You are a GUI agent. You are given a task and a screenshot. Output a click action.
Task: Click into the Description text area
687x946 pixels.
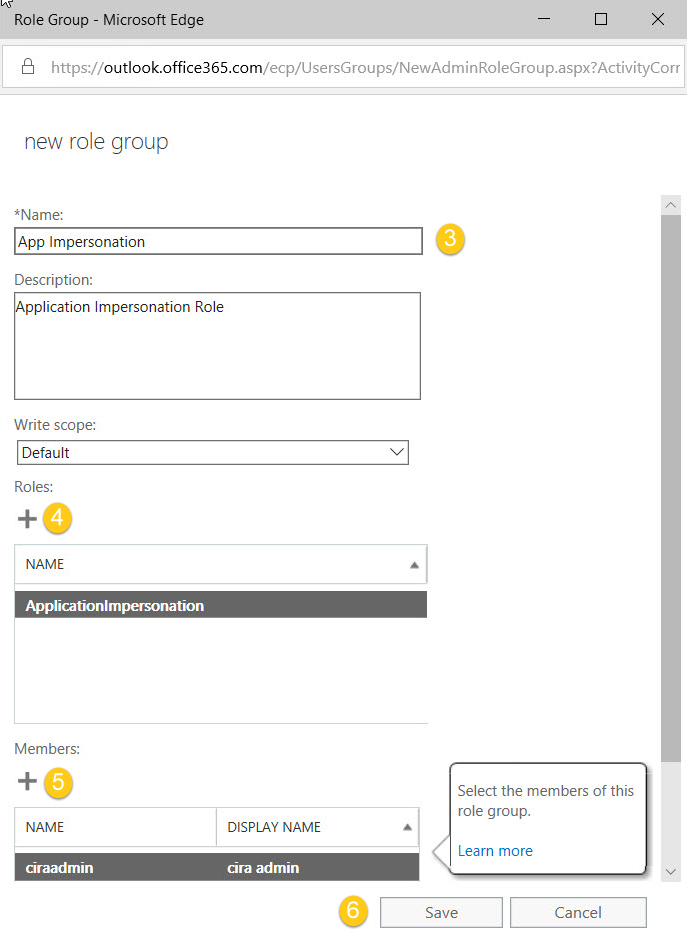click(217, 346)
